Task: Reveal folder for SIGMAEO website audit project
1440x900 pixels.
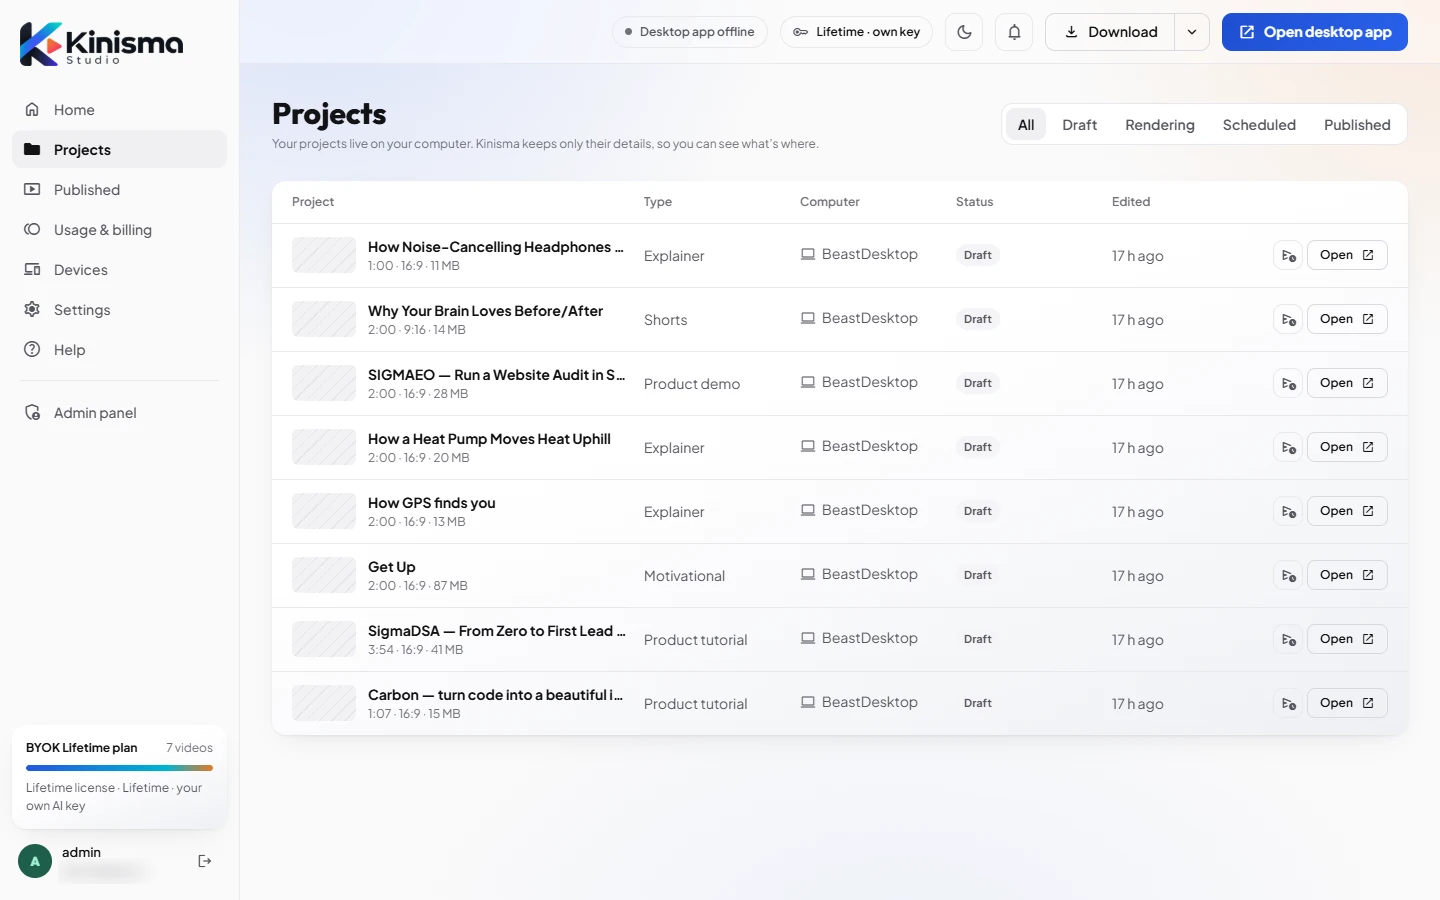Action: pyautogui.click(x=1289, y=384)
